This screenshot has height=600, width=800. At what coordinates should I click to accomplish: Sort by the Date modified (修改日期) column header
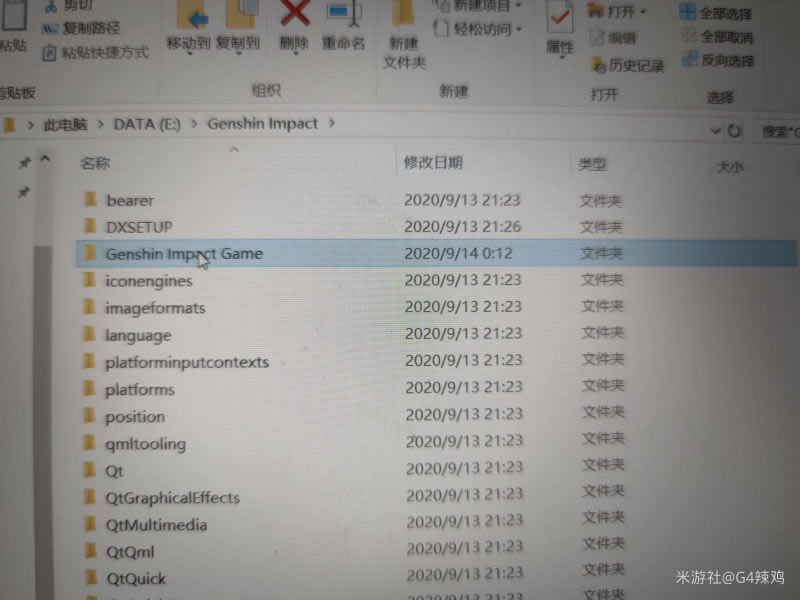point(433,162)
